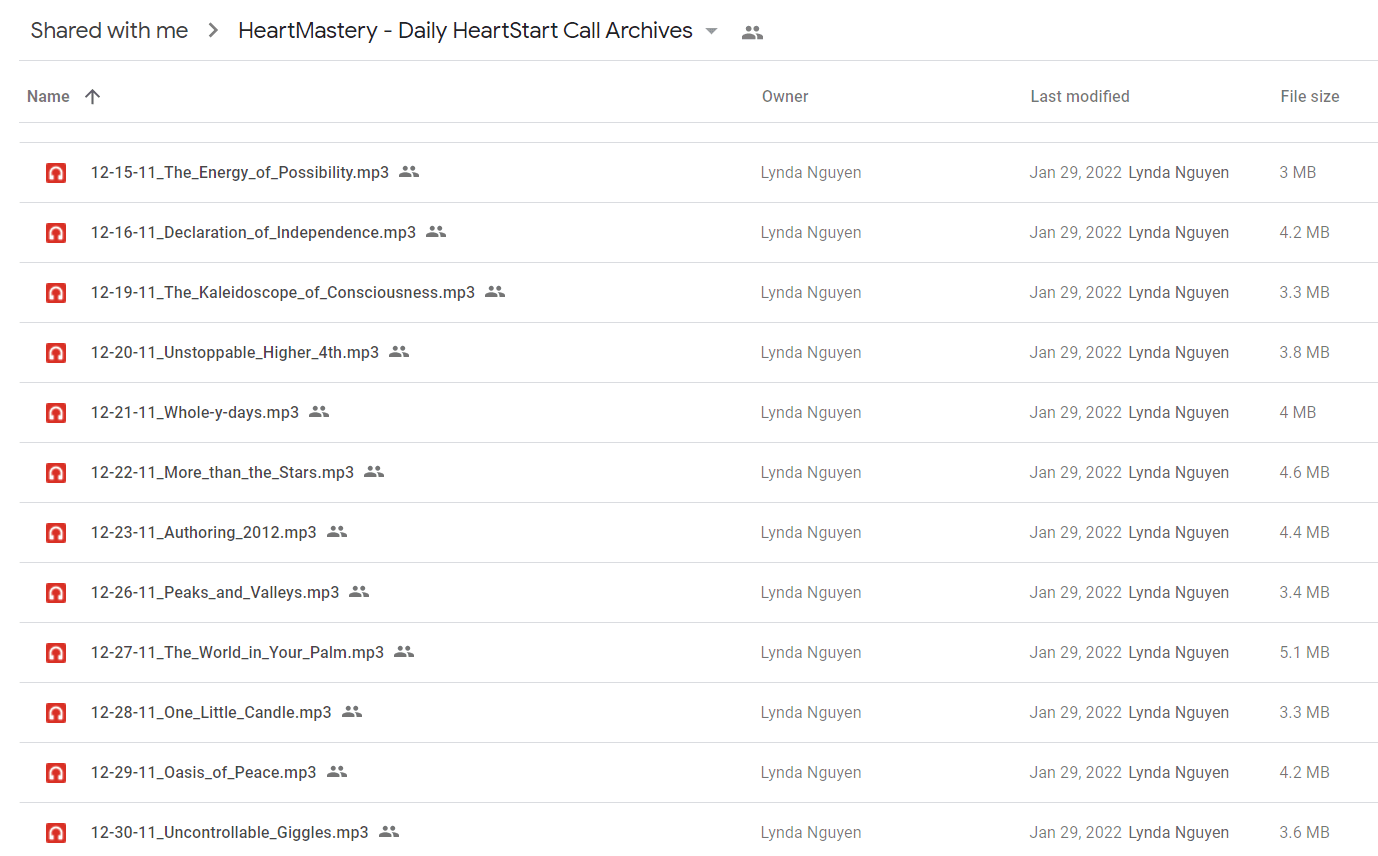The image size is (1378, 856).
Task: Click the audio icon for 12-27-11_The_World_in_Your_Palm.mp3
Action: click(x=56, y=653)
